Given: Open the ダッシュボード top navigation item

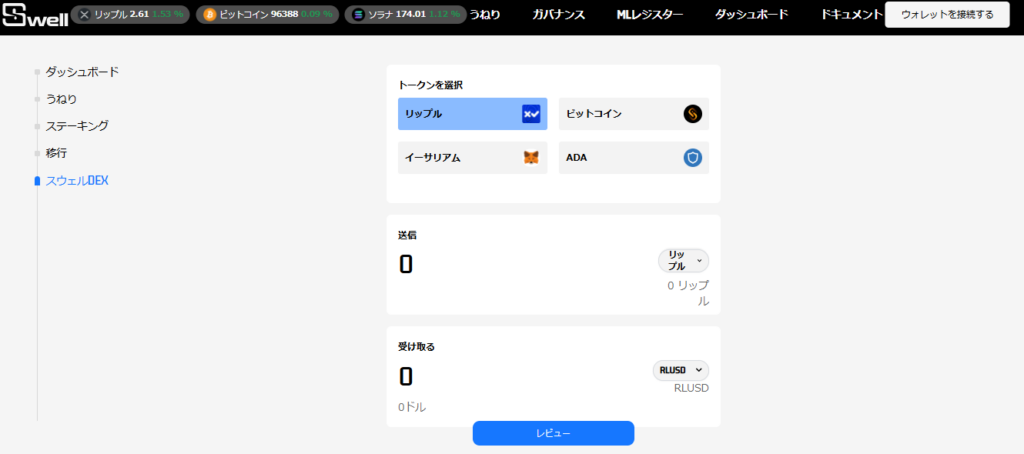Looking at the screenshot, I should [751, 14].
